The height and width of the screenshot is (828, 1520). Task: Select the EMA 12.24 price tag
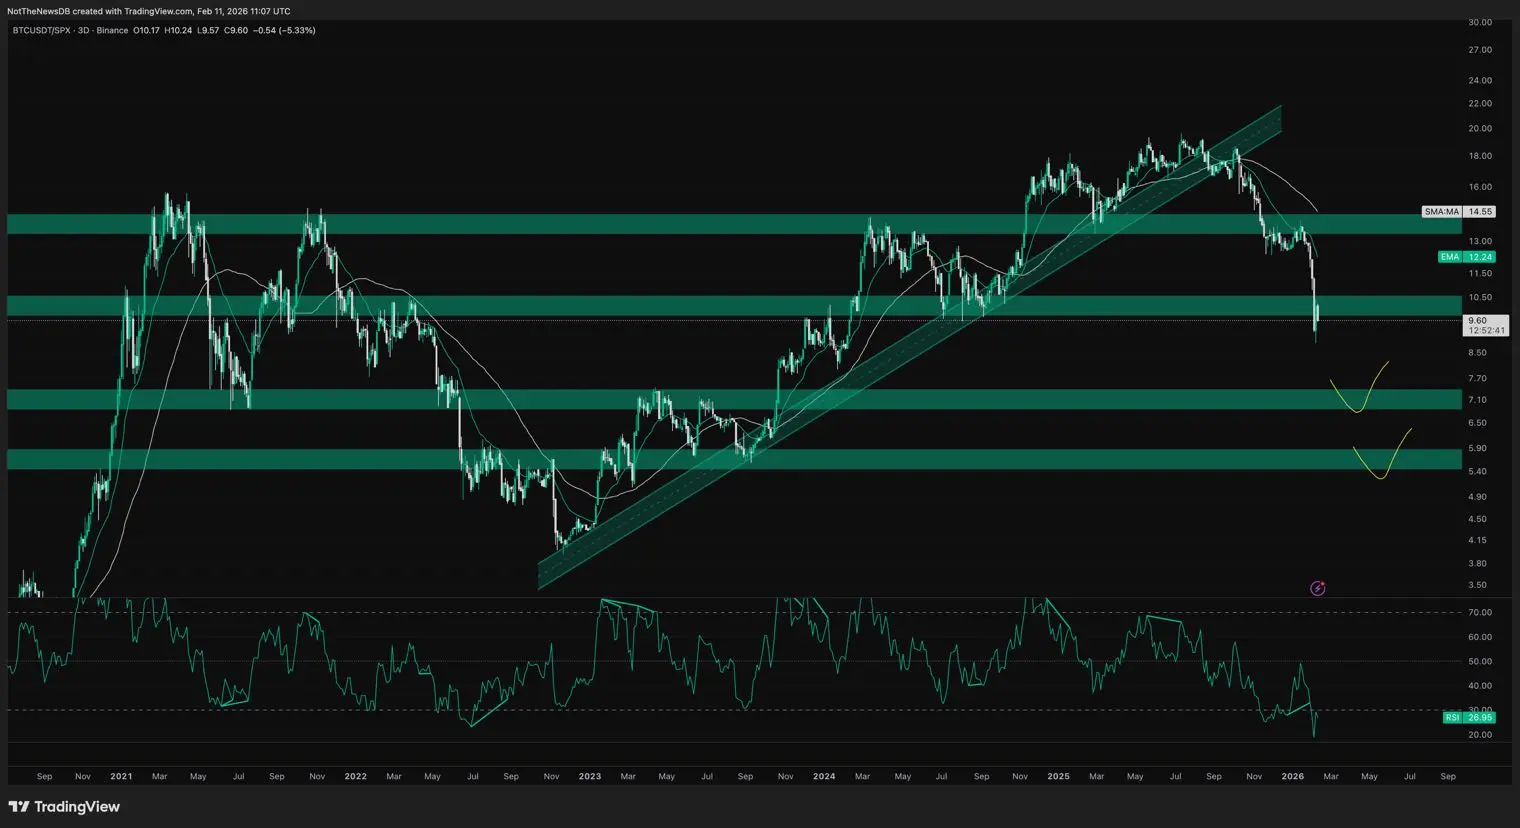click(x=1467, y=257)
